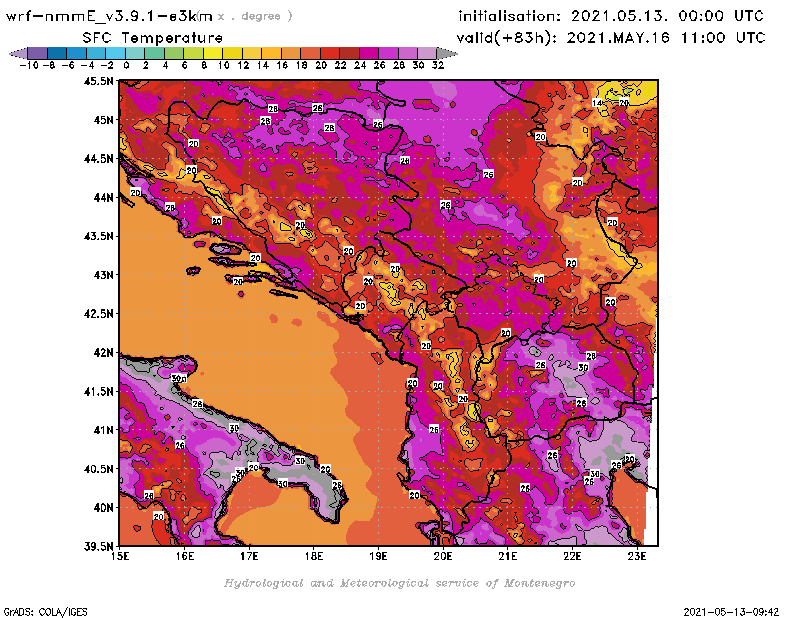Click the '43N' latitude label

[x=103, y=275]
